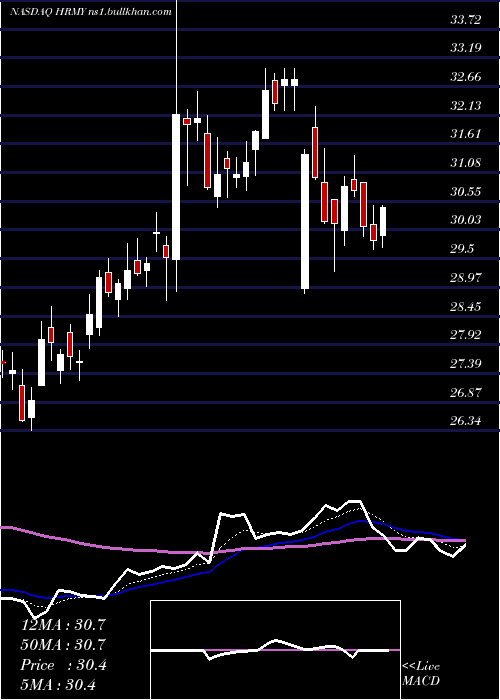This screenshot has width=500, height=700.
Task: Select the 26.34 price axis label
Action: click(466, 421)
